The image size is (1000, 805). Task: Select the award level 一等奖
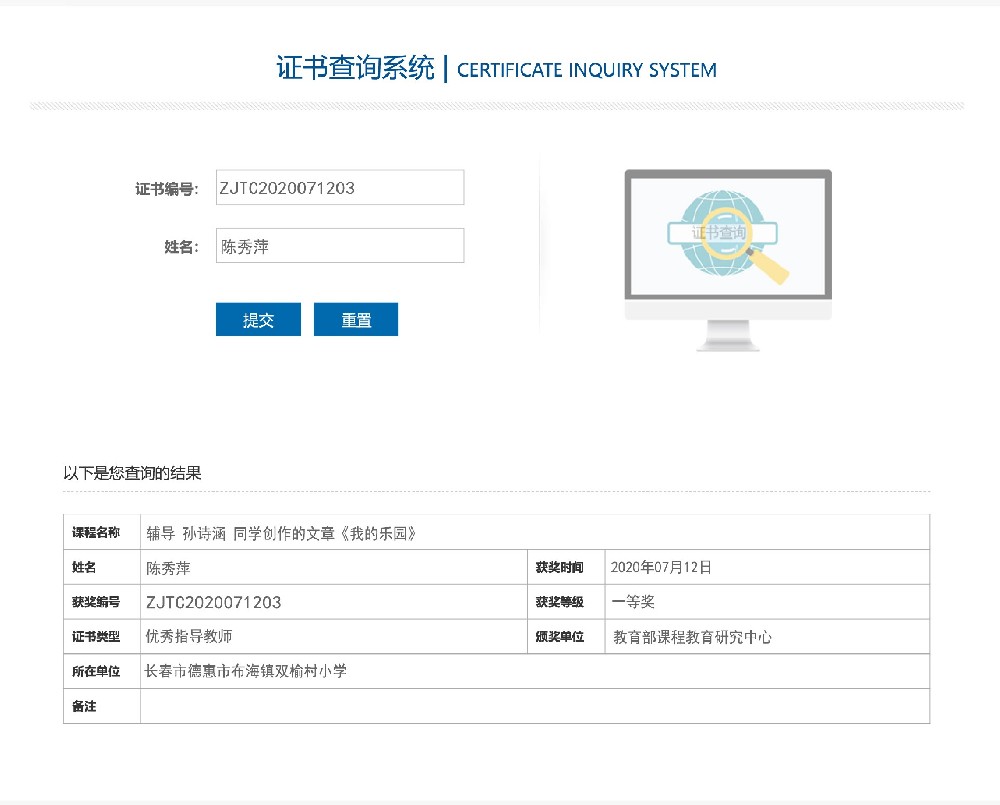point(633,602)
